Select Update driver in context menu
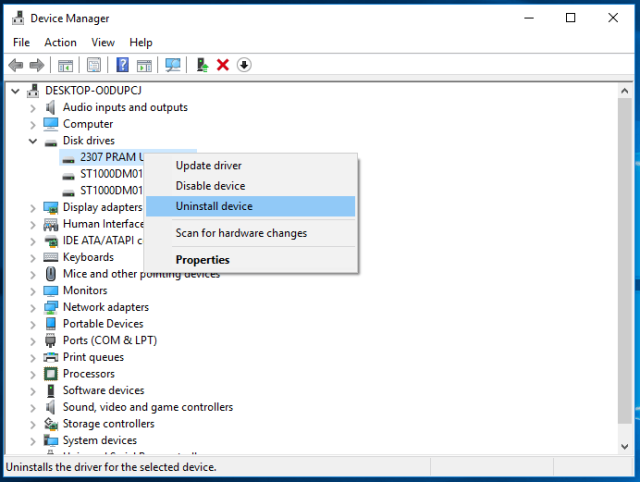Screen dimensions: 640x482 point(208,166)
